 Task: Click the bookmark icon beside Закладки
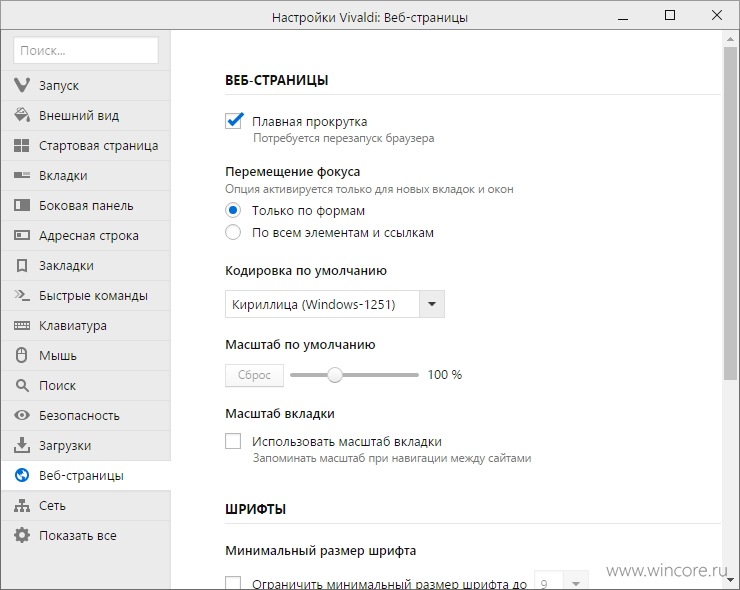click(x=22, y=265)
